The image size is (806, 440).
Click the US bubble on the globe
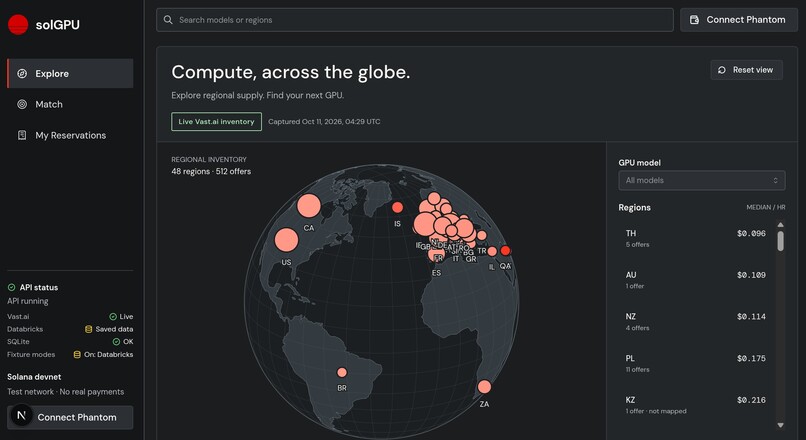pos(286,240)
